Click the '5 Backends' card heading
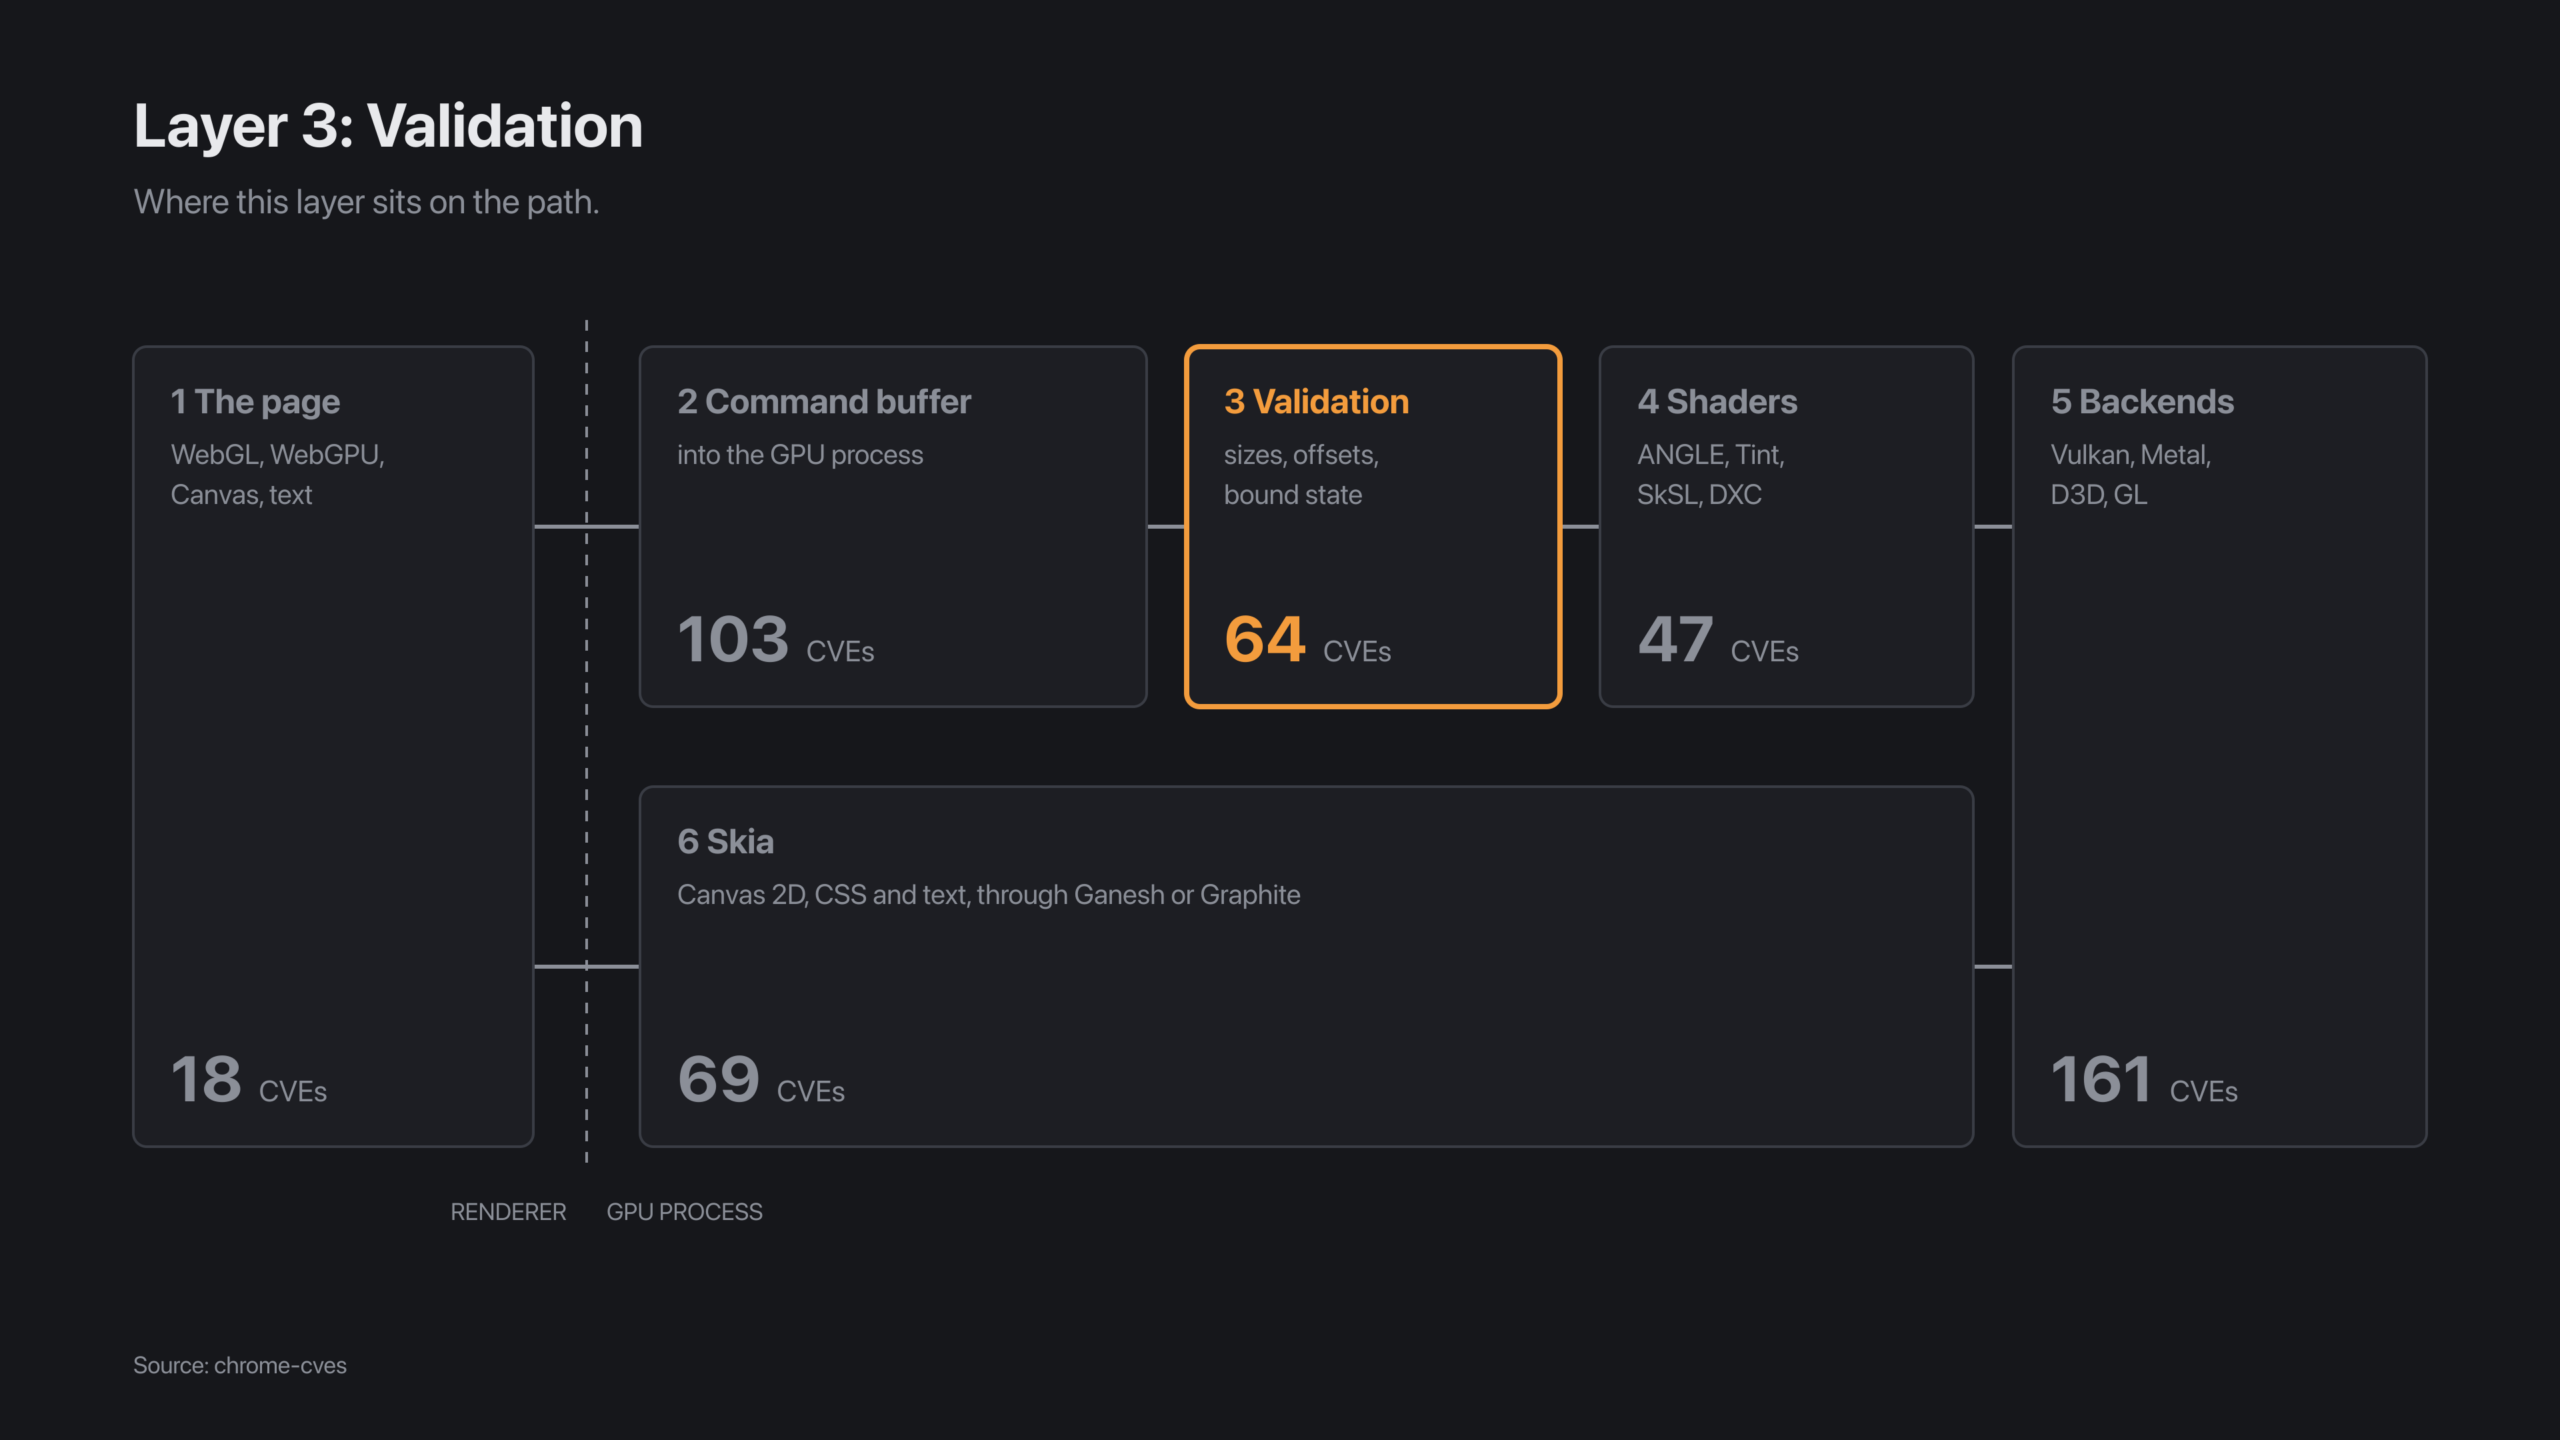This screenshot has height=1440, width=2560. click(x=2142, y=401)
